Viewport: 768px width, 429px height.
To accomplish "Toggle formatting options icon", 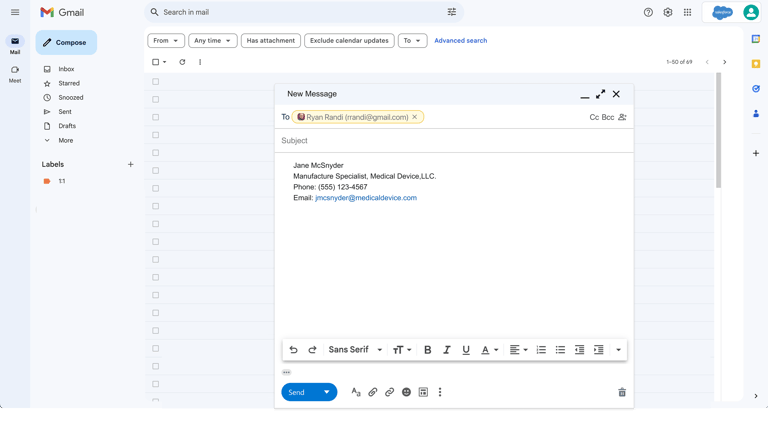I will (x=356, y=392).
